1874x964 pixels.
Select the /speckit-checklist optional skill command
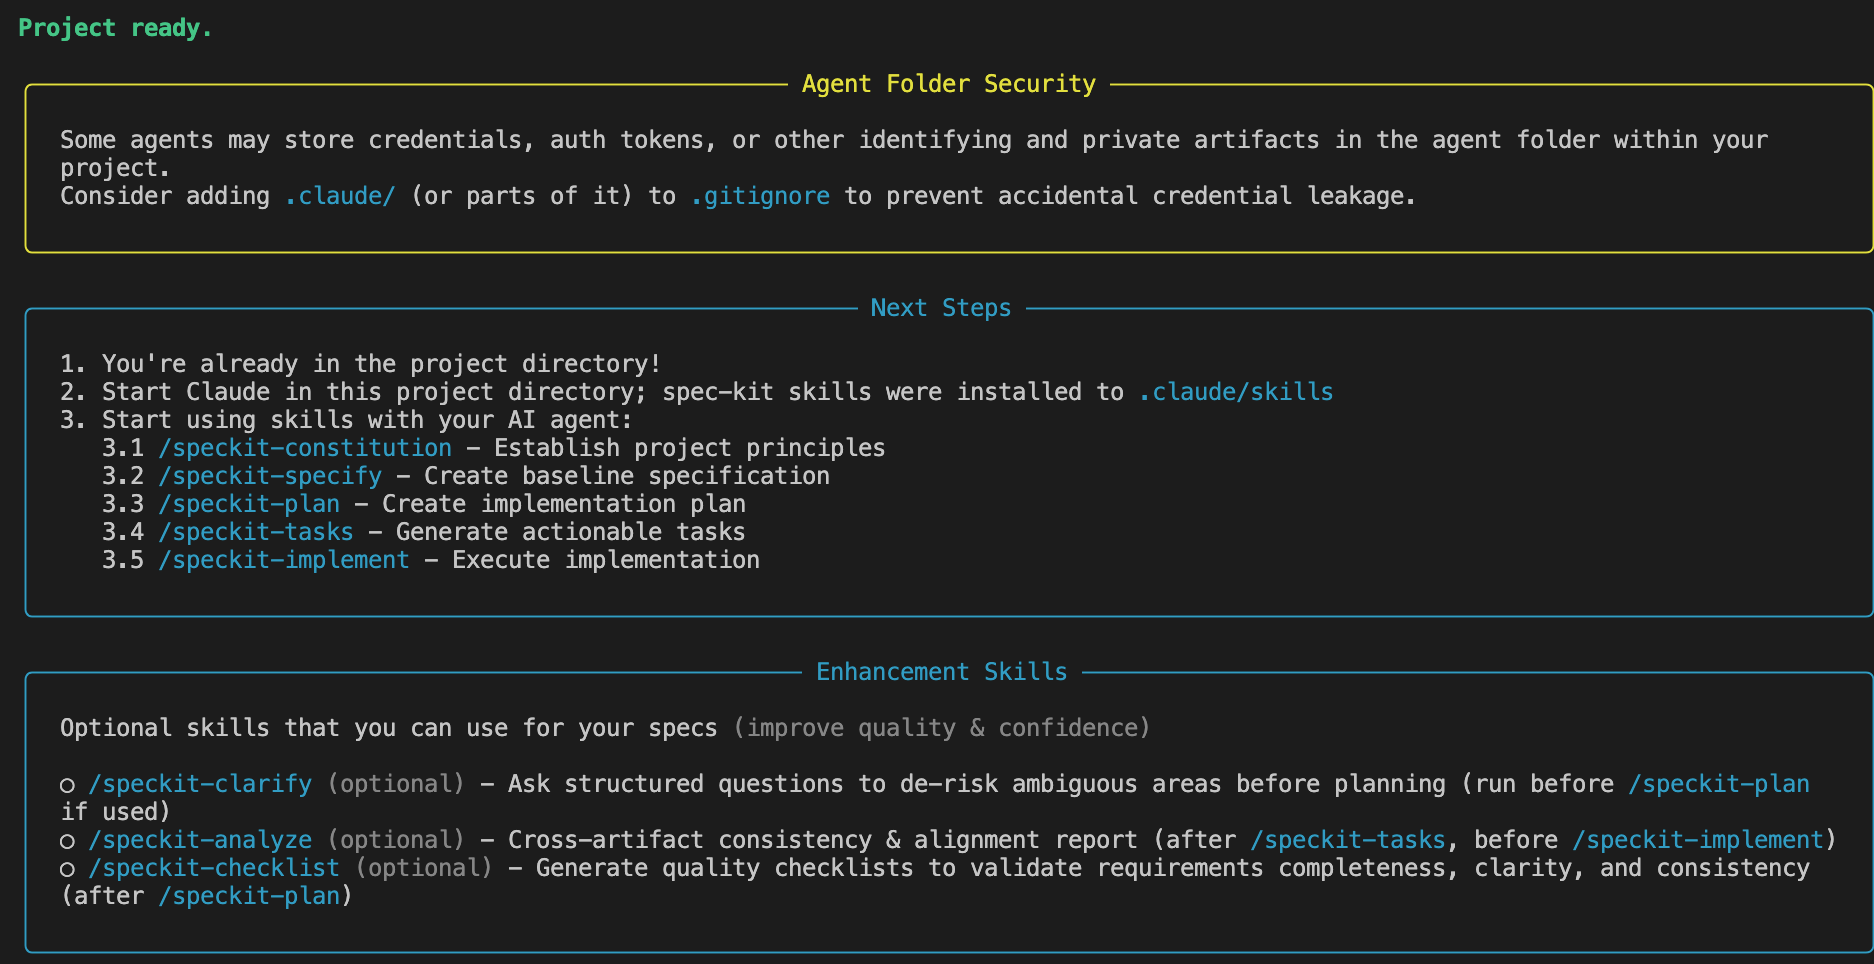point(214,868)
